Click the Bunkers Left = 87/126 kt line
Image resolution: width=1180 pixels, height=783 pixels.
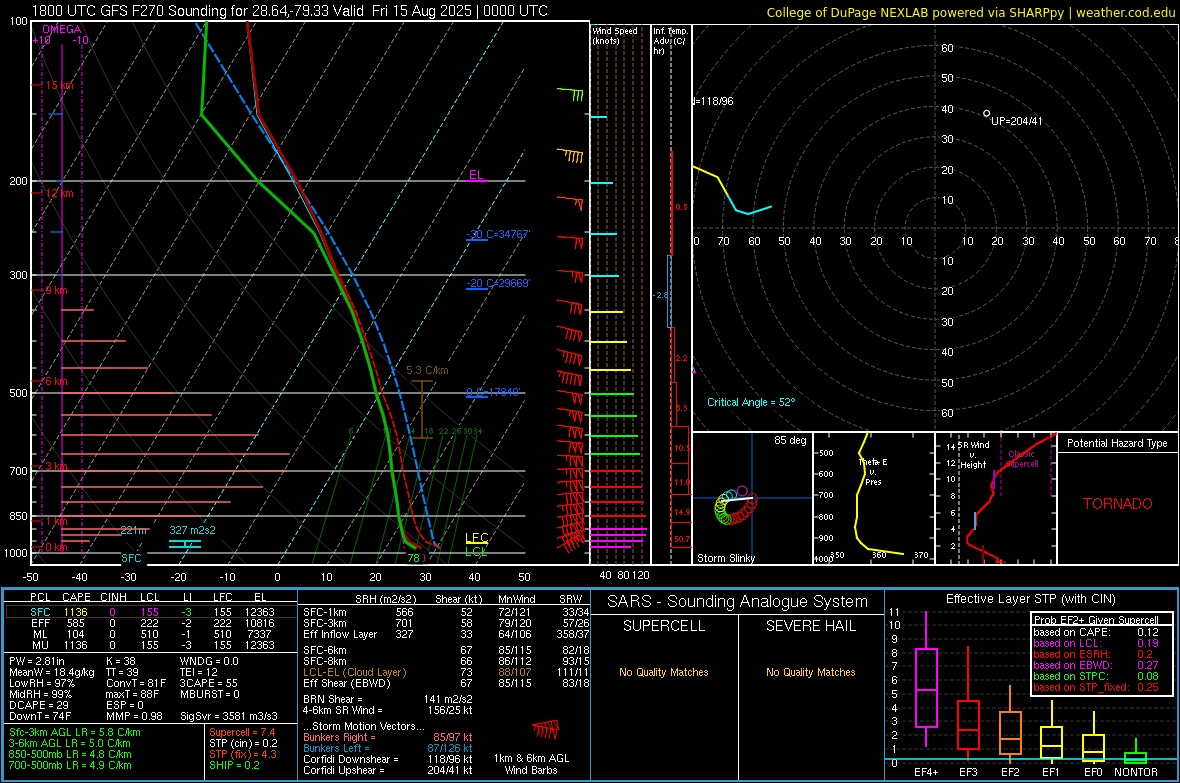(x=388, y=748)
